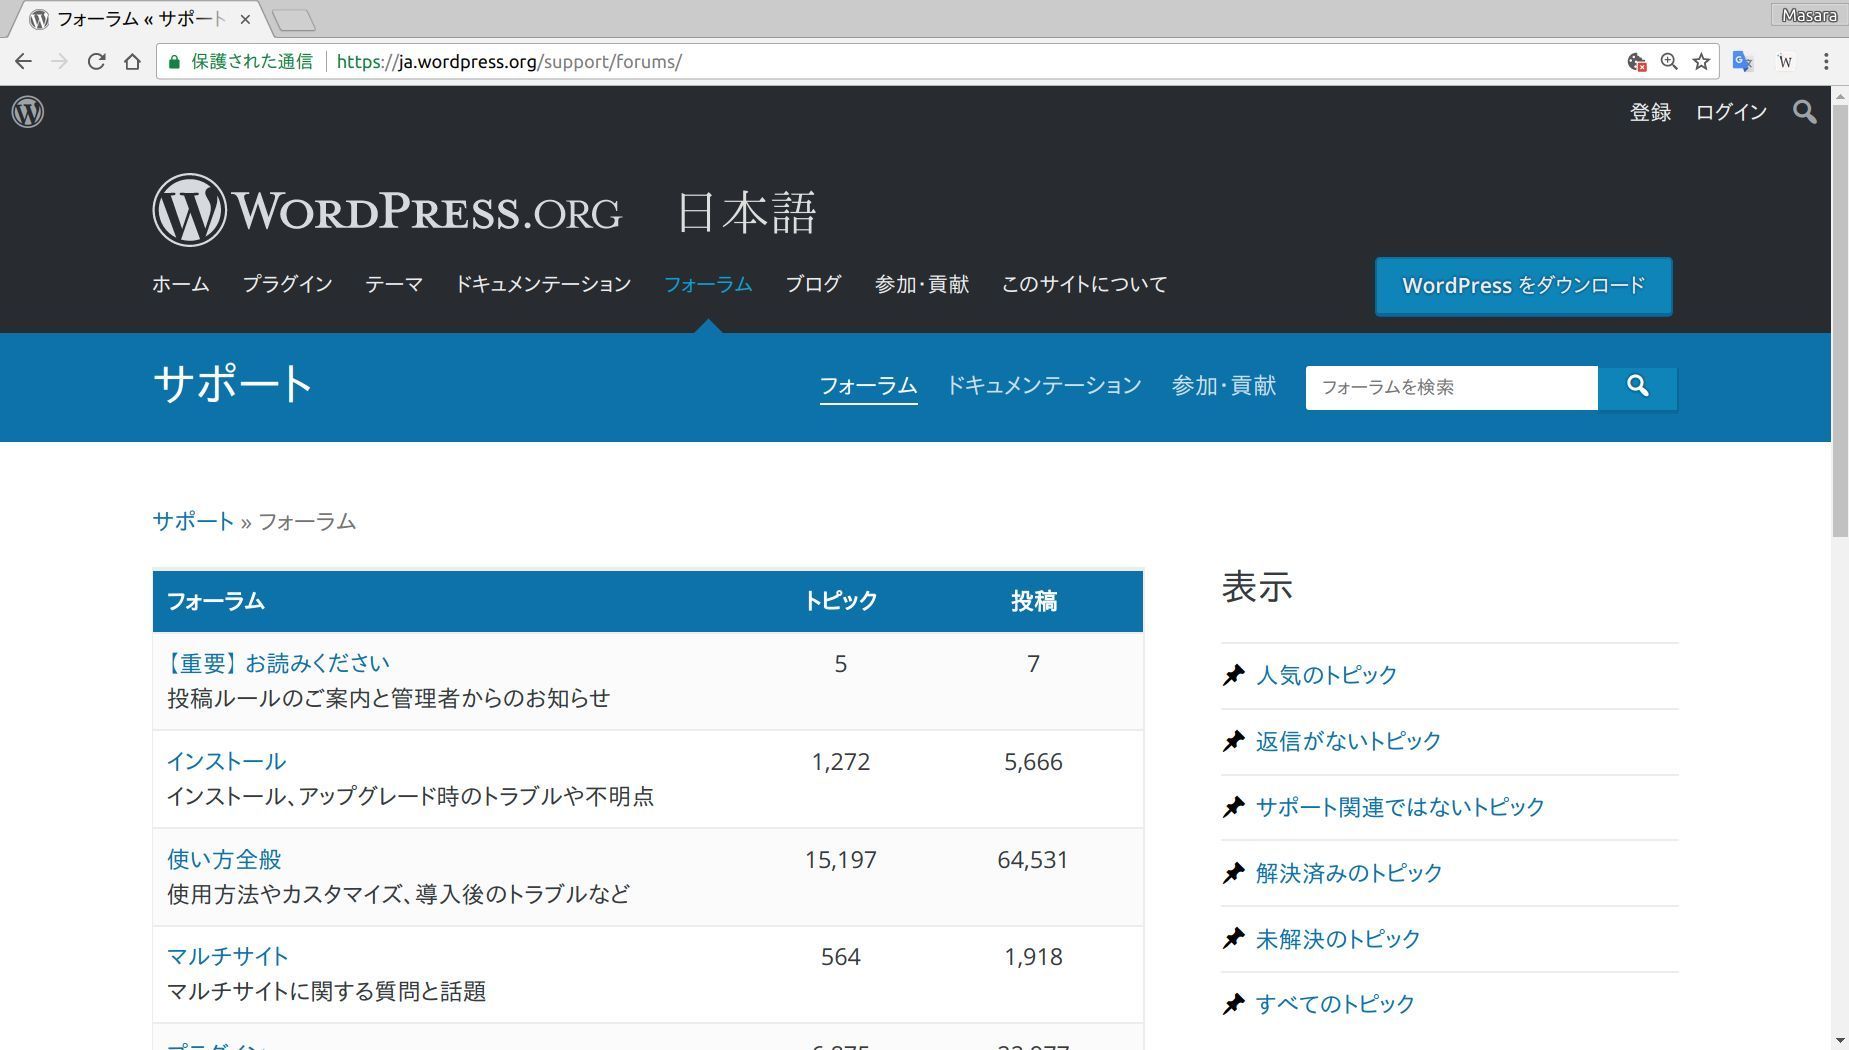Viewport: 1849px width, 1050px height.
Task: Open the インストール forum
Action: (226, 762)
